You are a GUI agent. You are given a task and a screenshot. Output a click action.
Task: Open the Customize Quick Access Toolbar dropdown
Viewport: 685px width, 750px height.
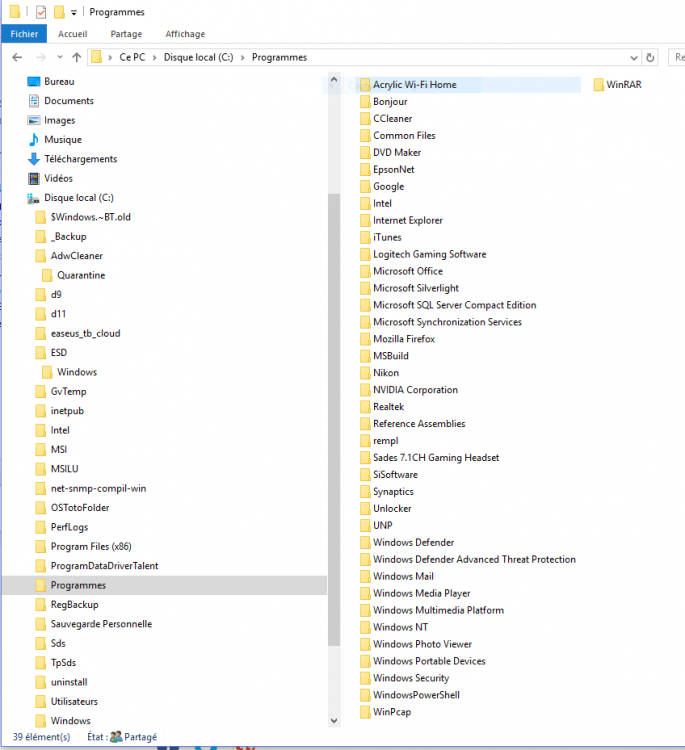click(x=74, y=12)
